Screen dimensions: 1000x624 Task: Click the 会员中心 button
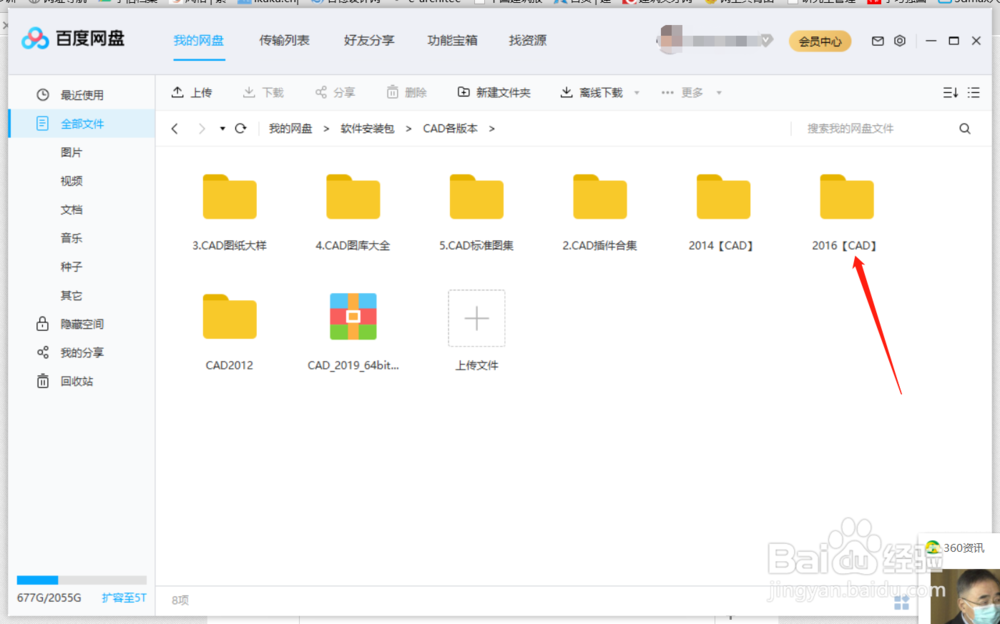pos(820,41)
